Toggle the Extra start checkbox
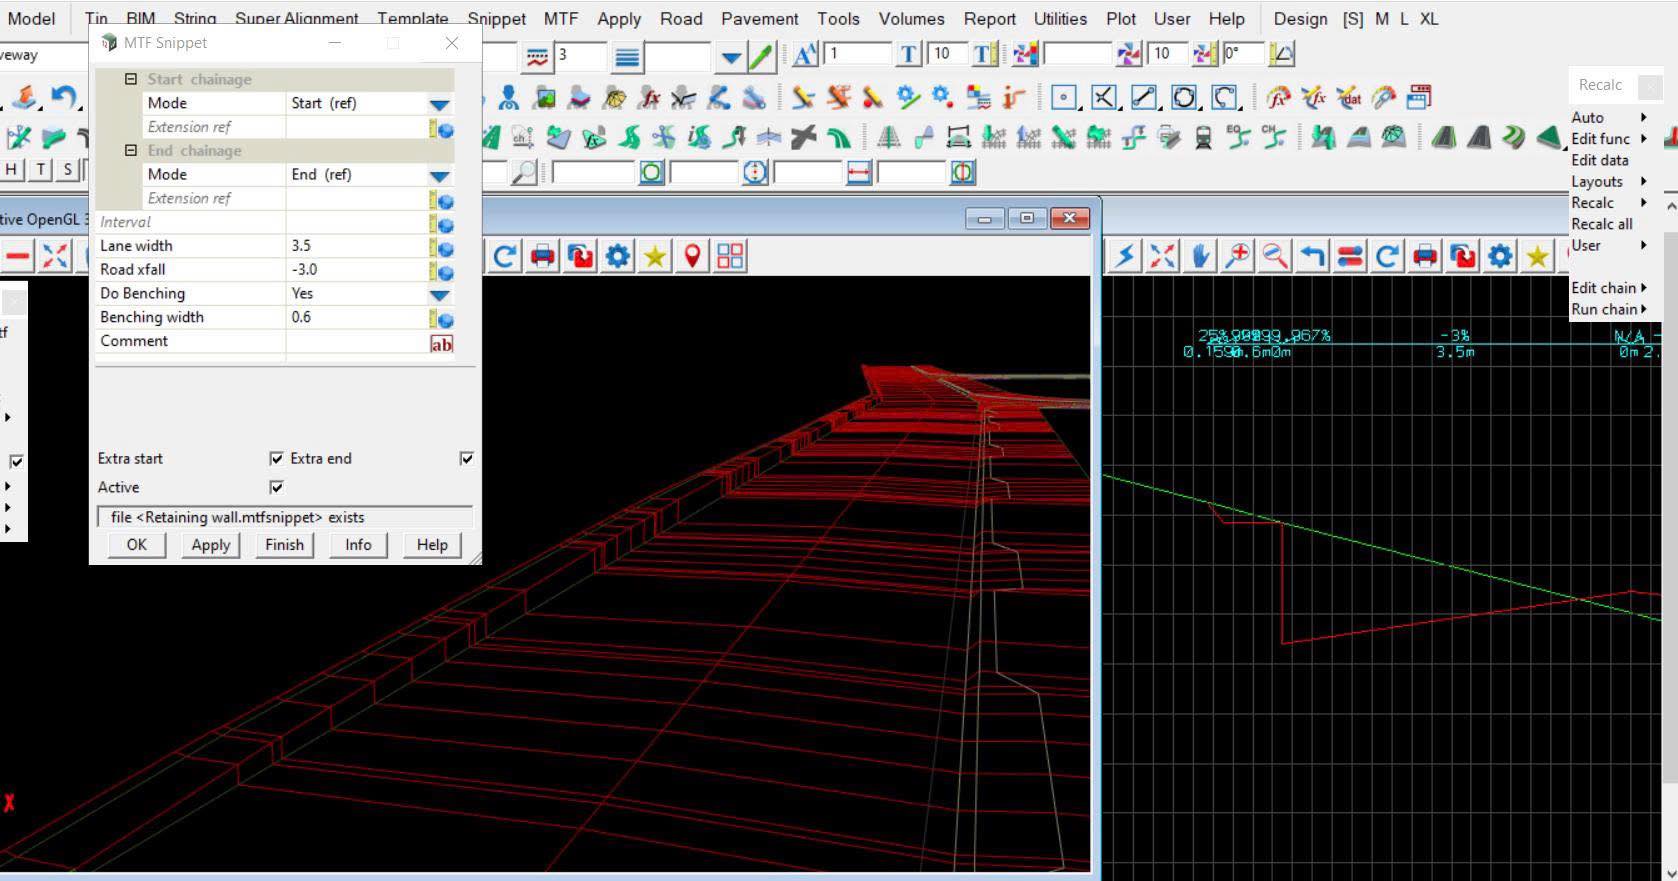The width and height of the screenshot is (1678, 881). point(276,458)
